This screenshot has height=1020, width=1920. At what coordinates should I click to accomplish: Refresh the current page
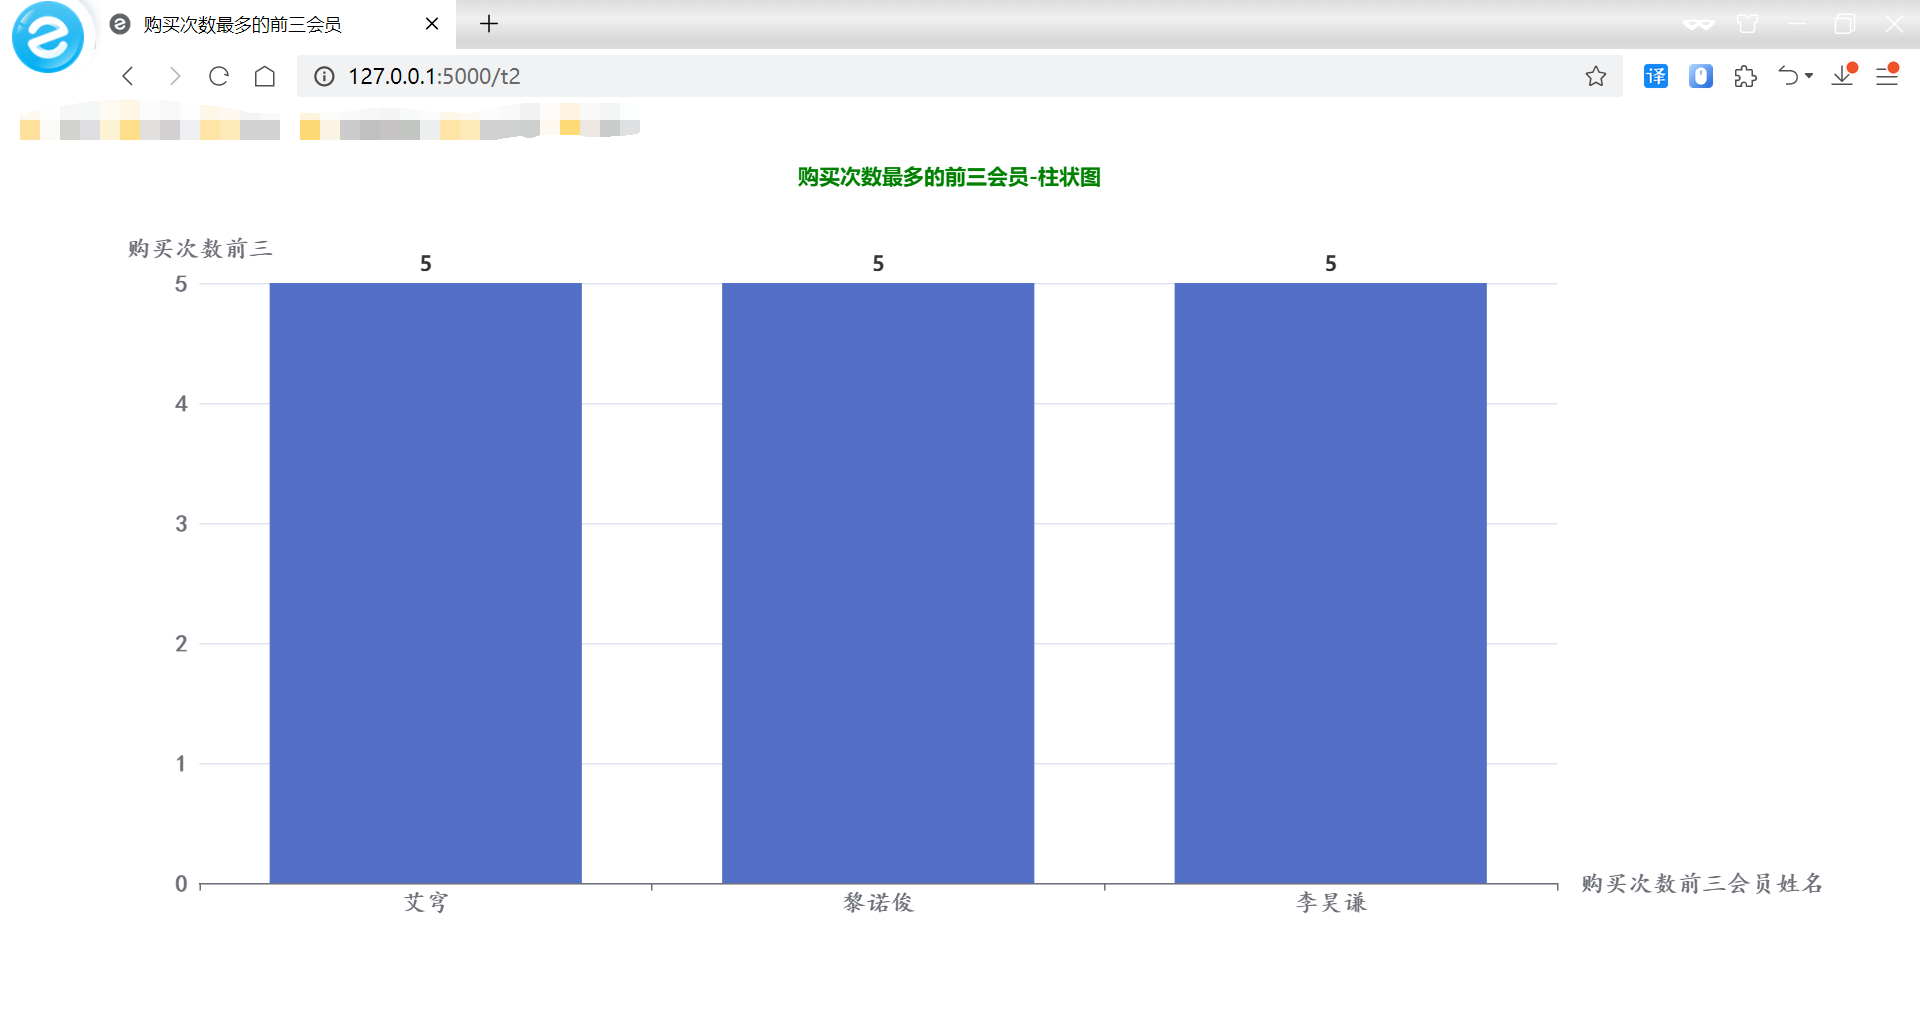pos(219,75)
